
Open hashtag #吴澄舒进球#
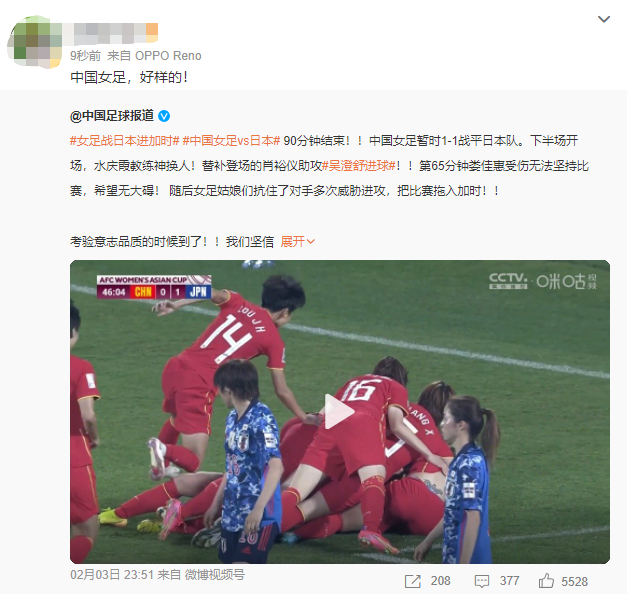click(x=359, y=166)
